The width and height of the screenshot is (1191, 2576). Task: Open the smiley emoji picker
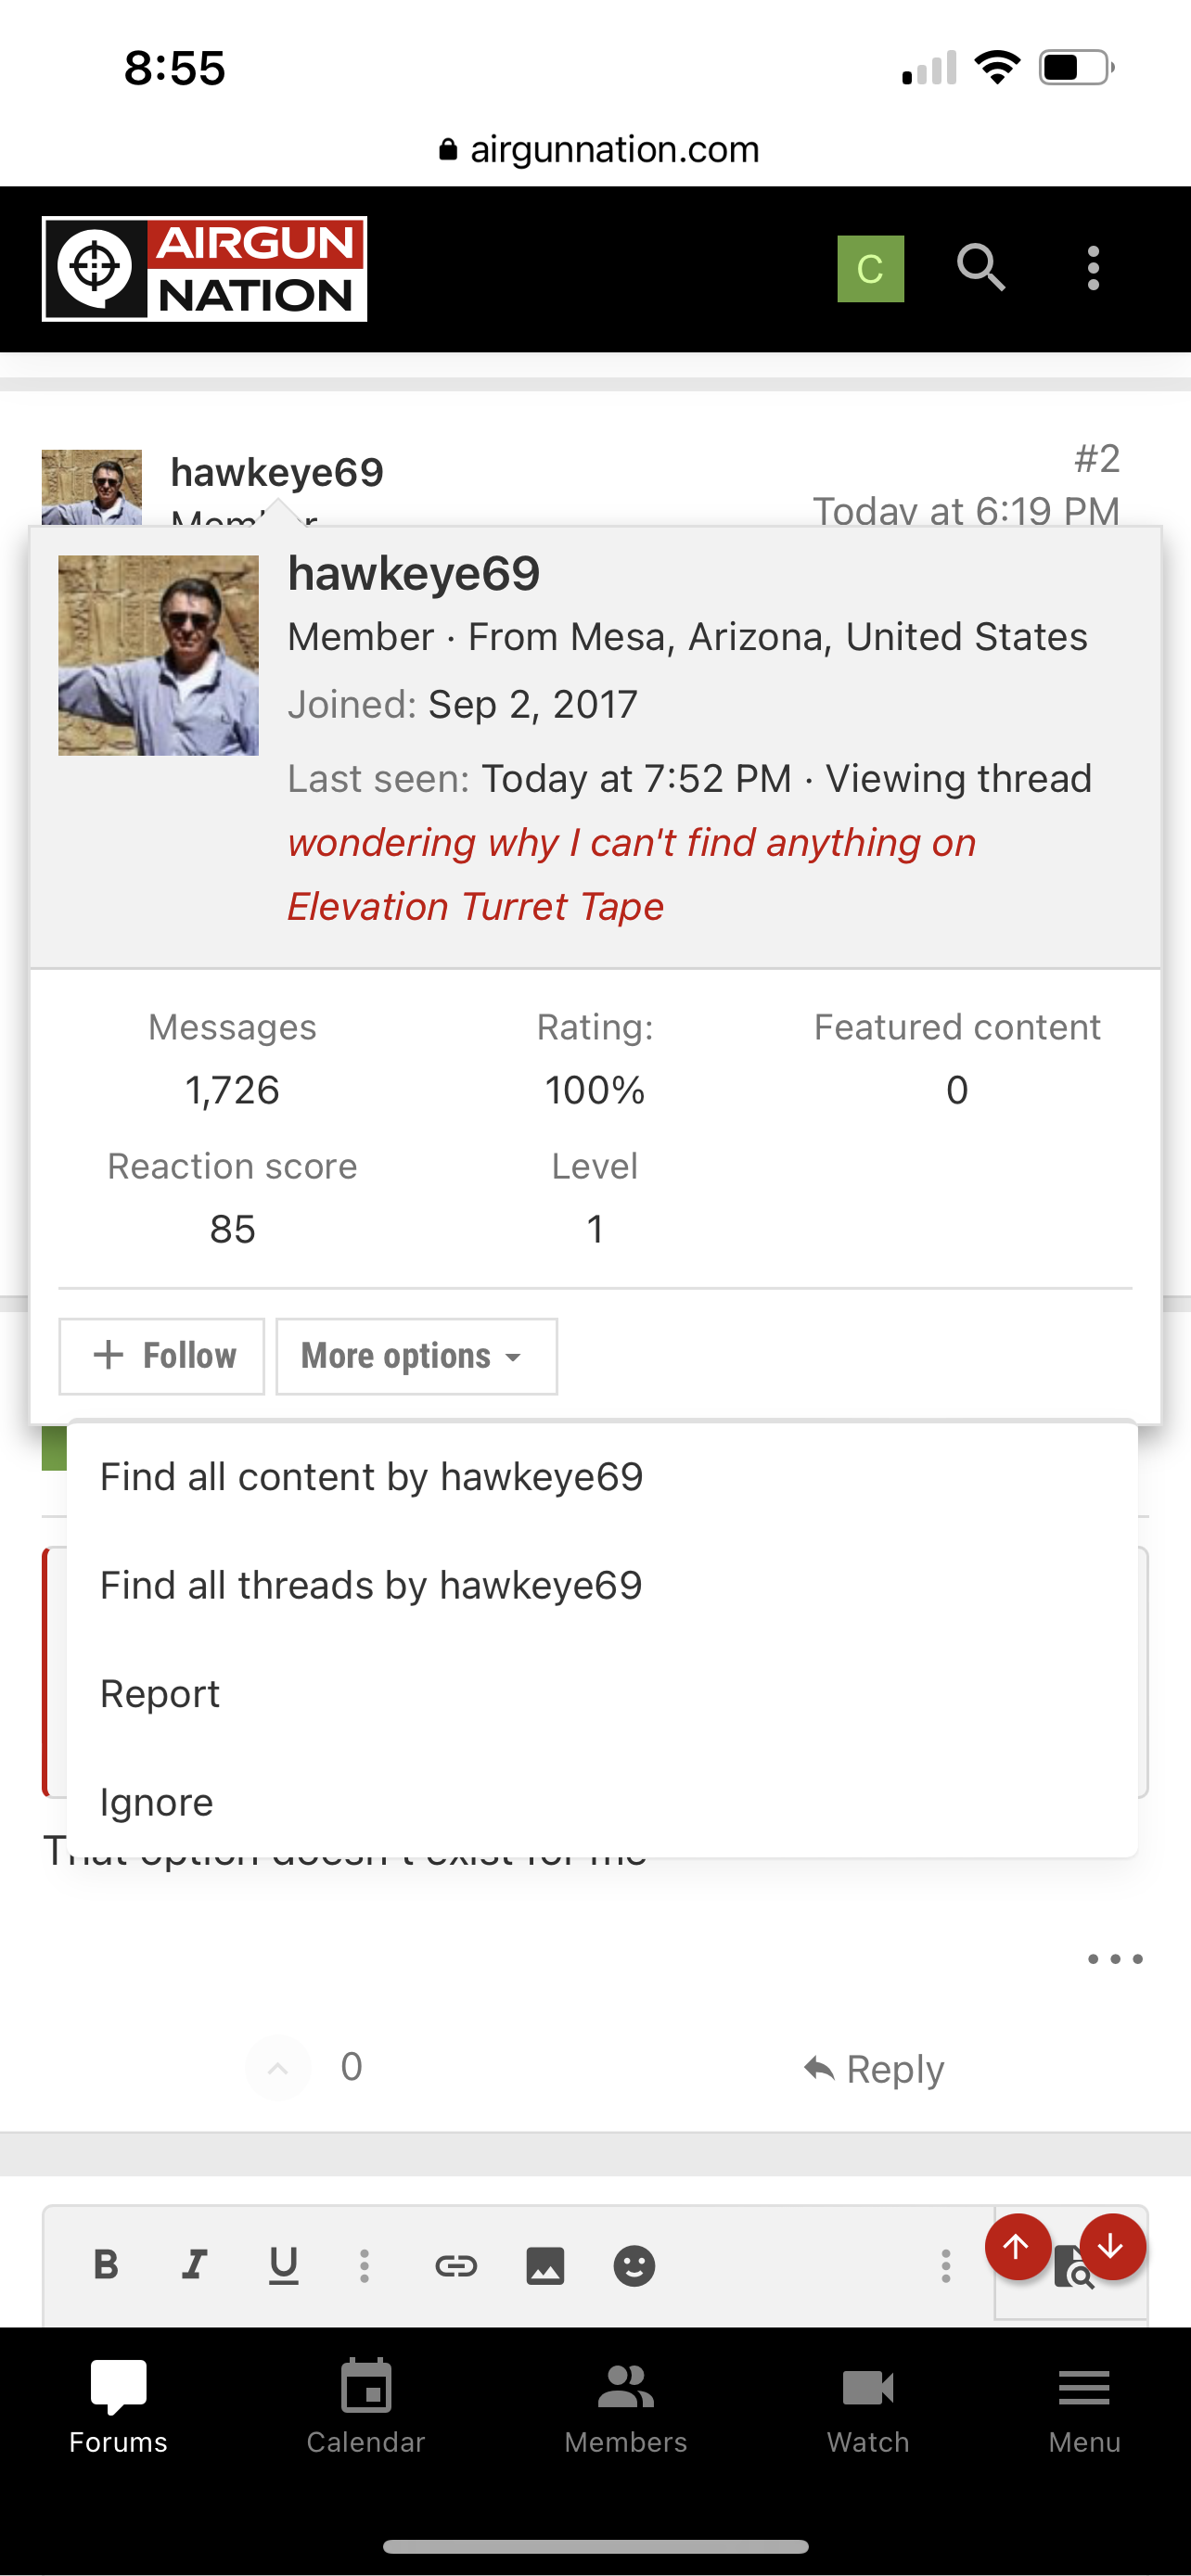pos(634,2266)
